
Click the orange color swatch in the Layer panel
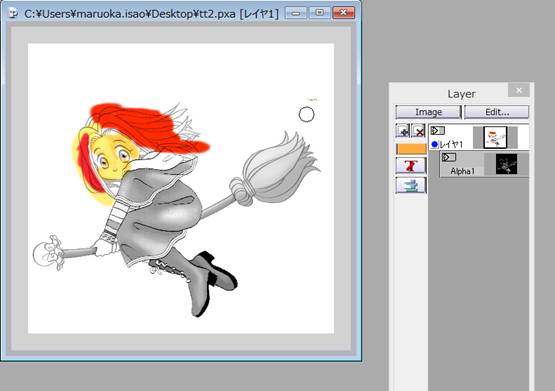(411, 149)
